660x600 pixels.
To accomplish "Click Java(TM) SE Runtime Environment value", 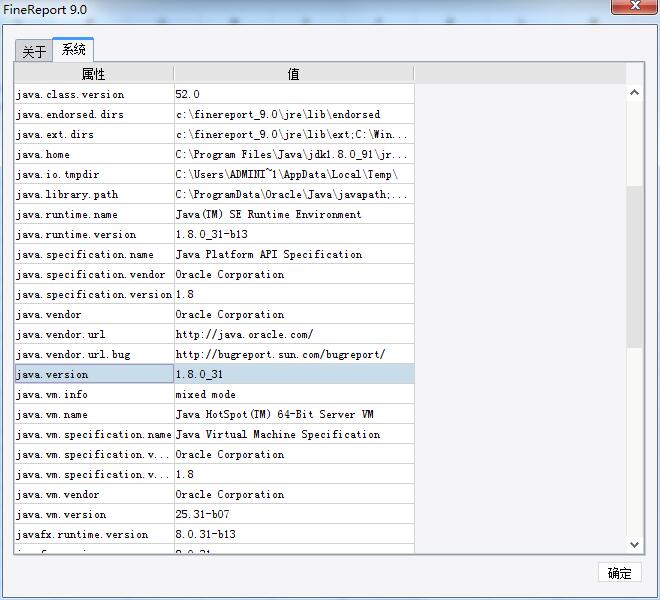I will click(x=294, y=214).
